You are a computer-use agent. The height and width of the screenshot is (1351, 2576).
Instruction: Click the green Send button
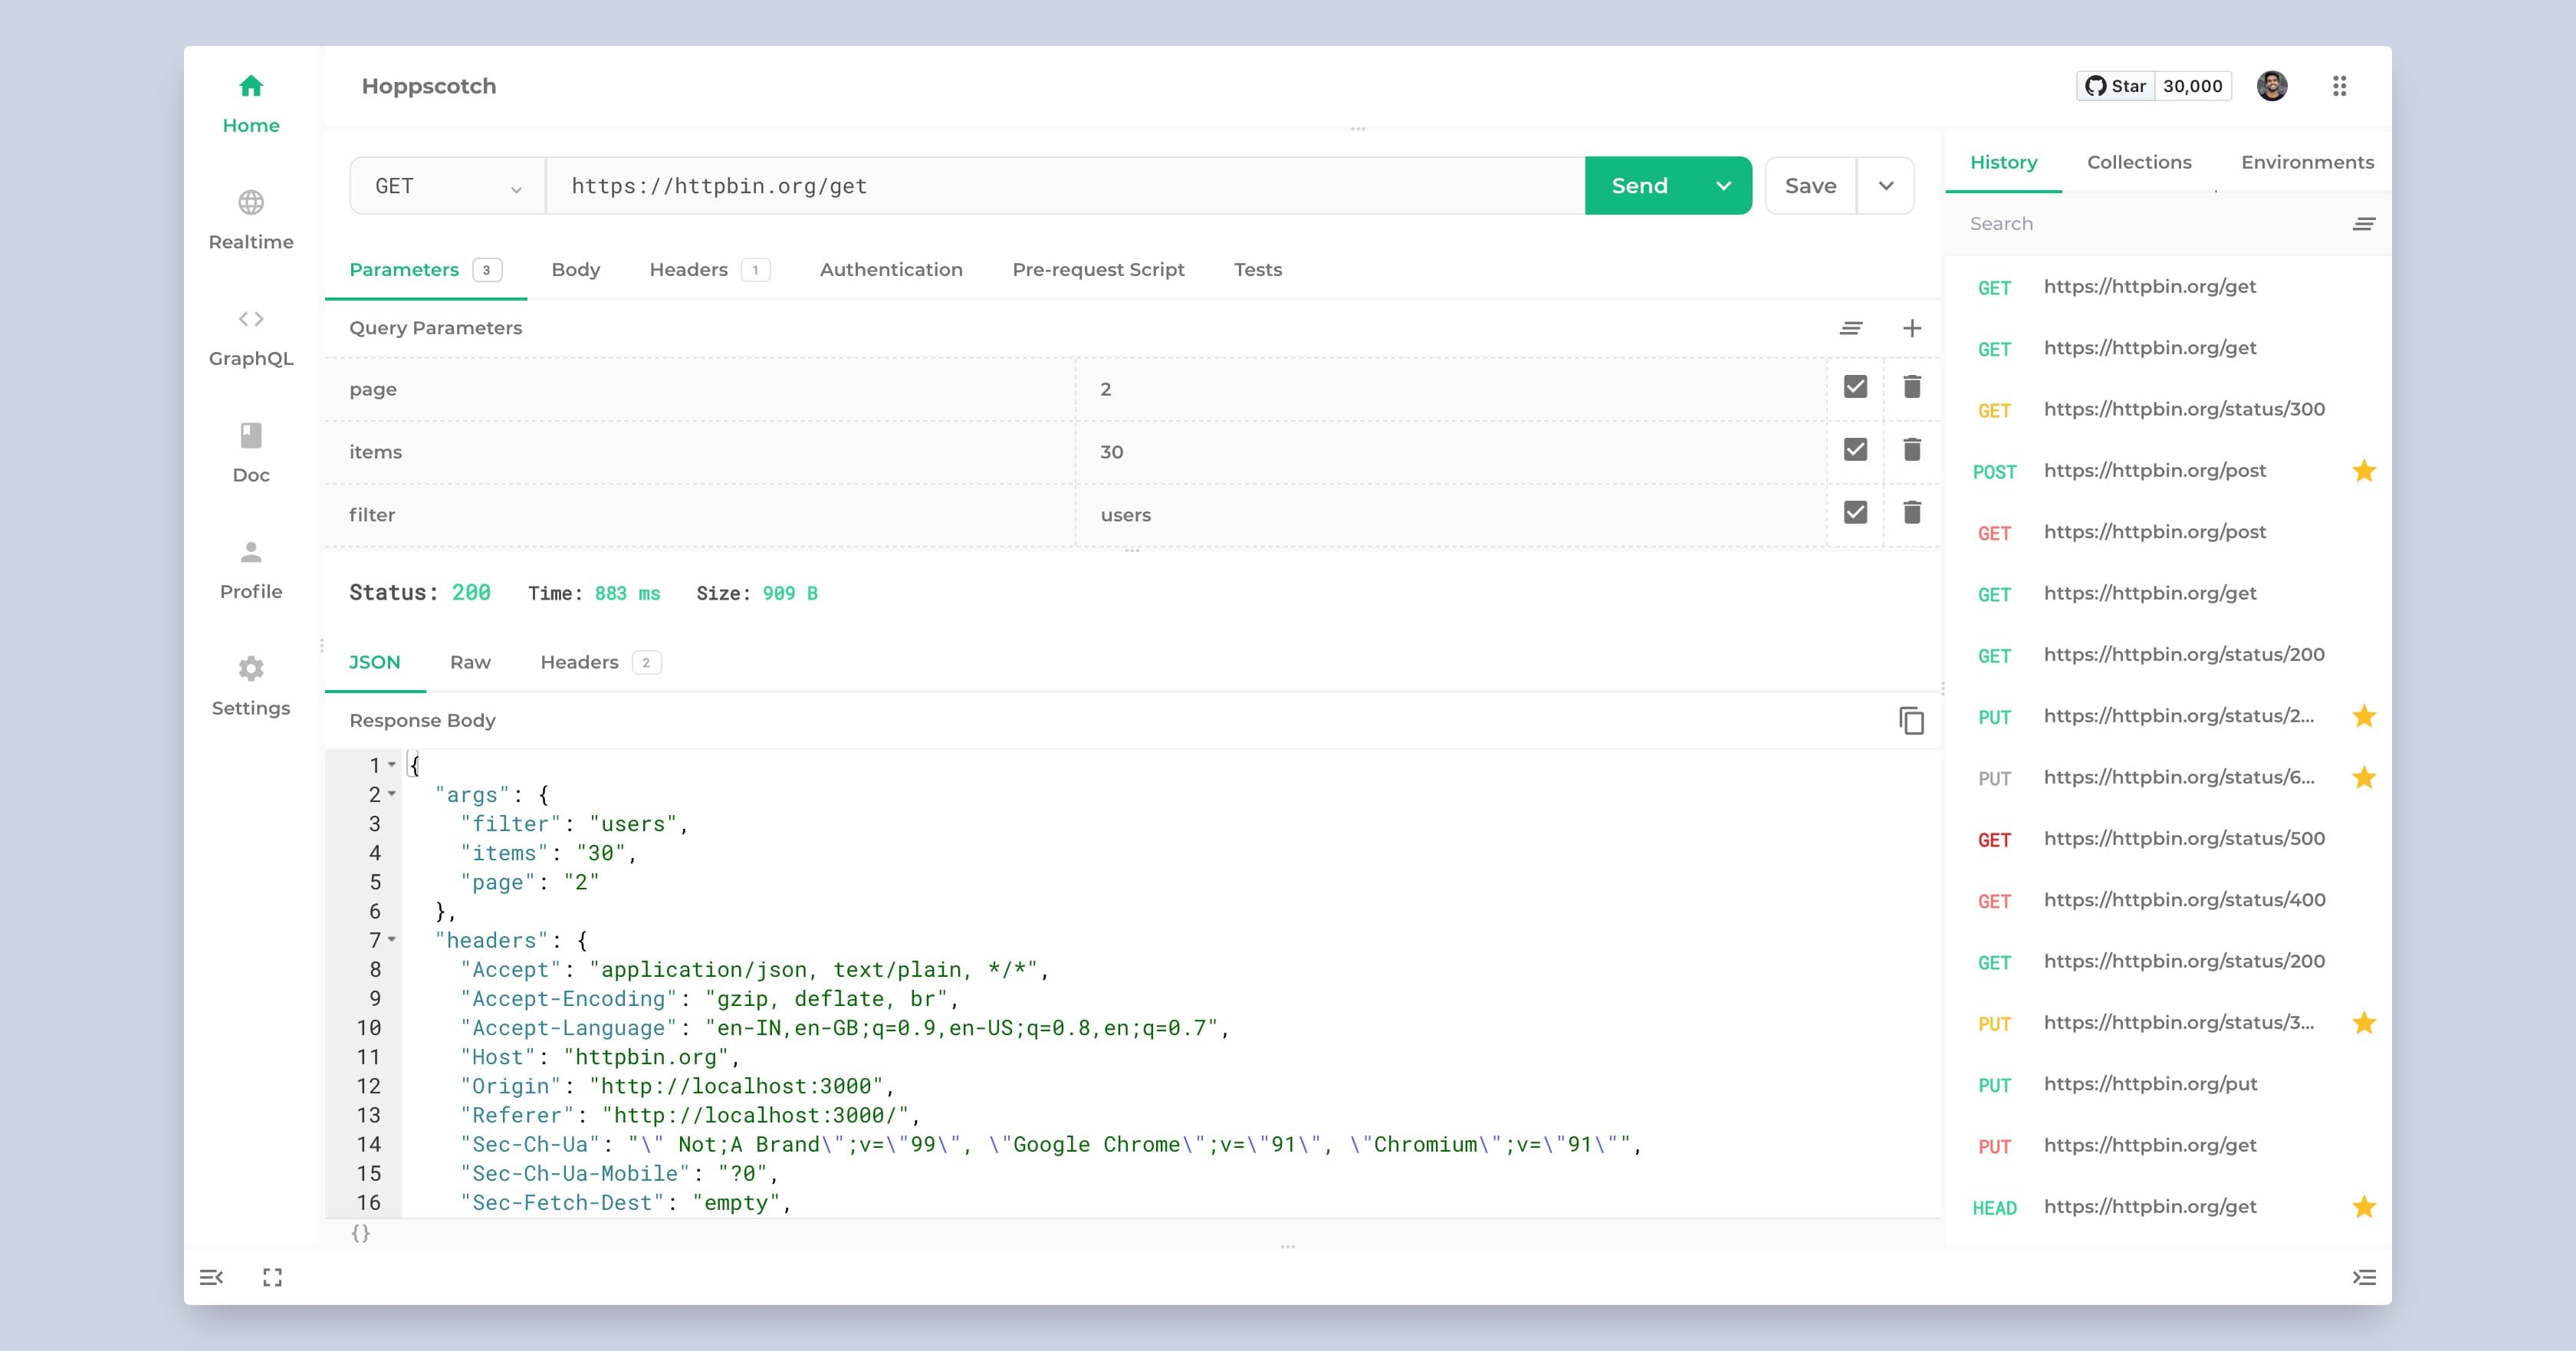click(x=1639, y=186)
